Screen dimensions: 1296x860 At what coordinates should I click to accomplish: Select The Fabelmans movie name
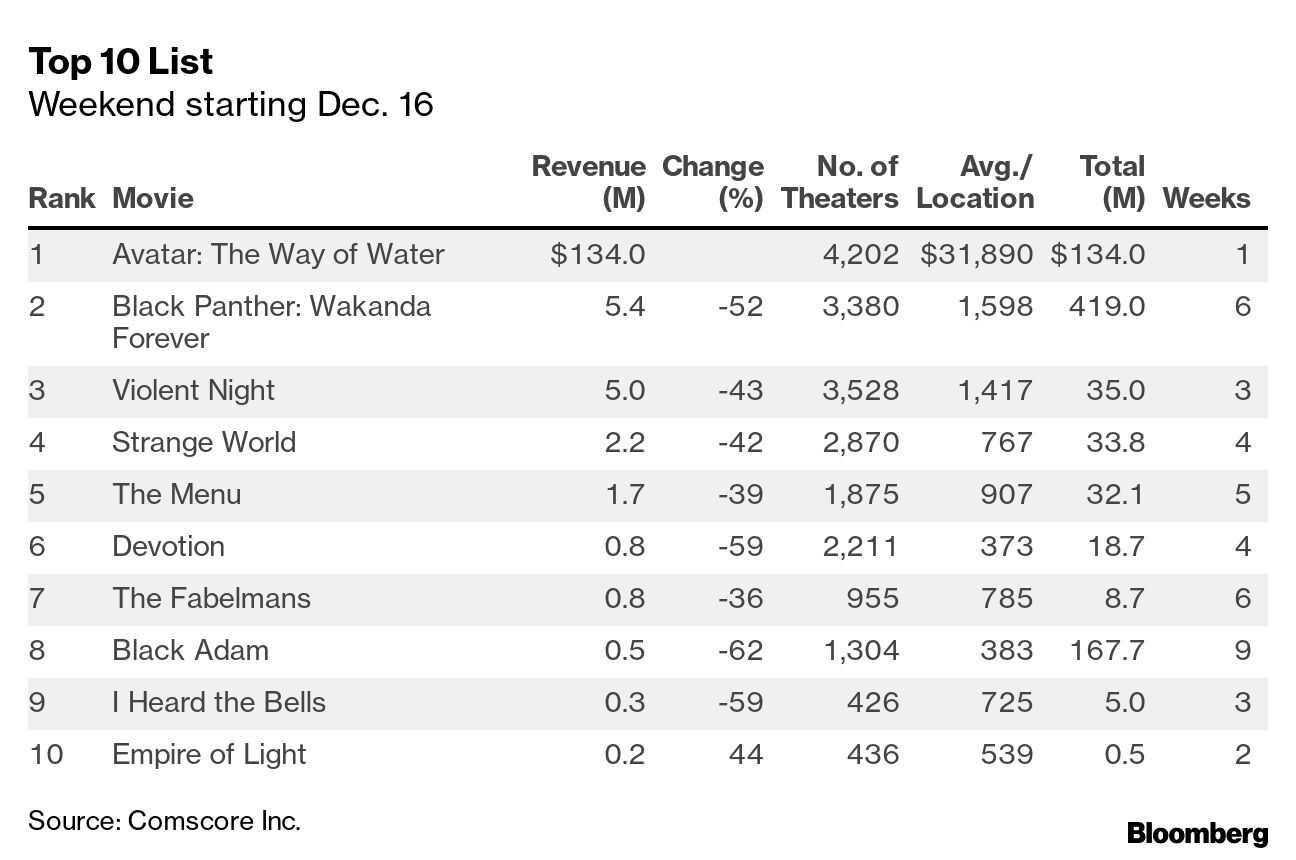coord(211,598)
